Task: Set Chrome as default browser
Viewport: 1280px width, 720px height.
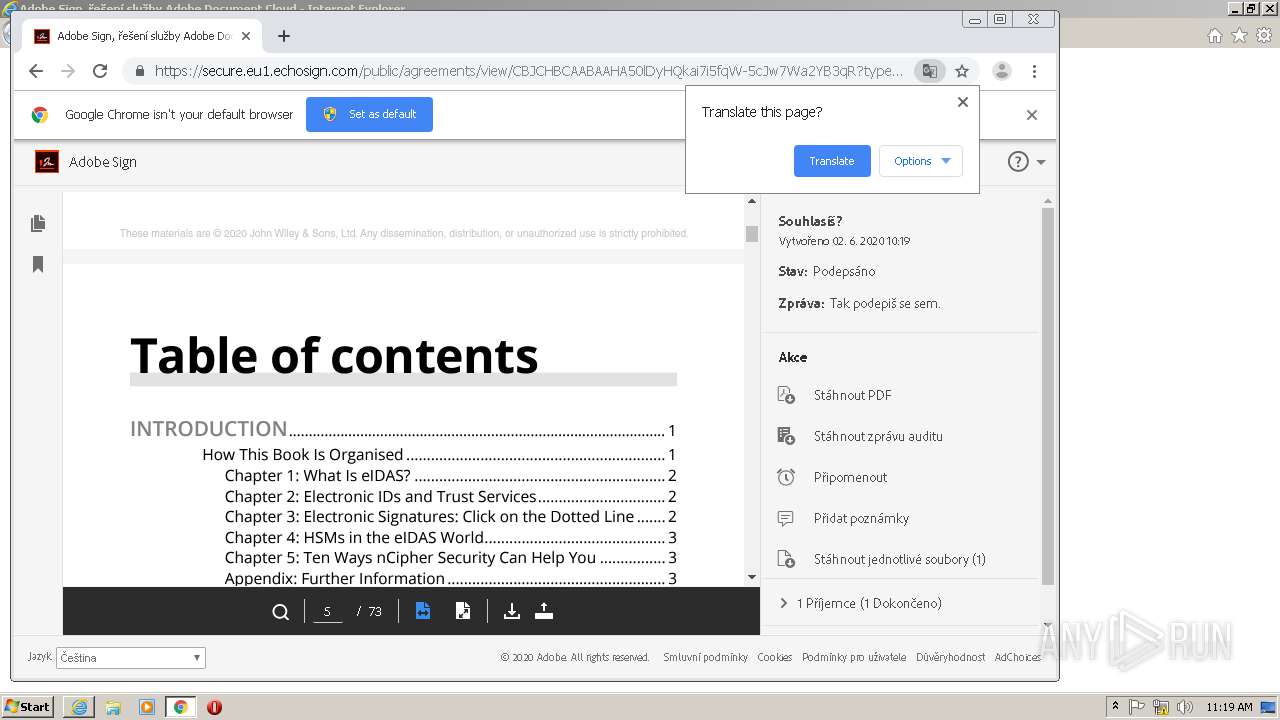Action: click(369, 114)
